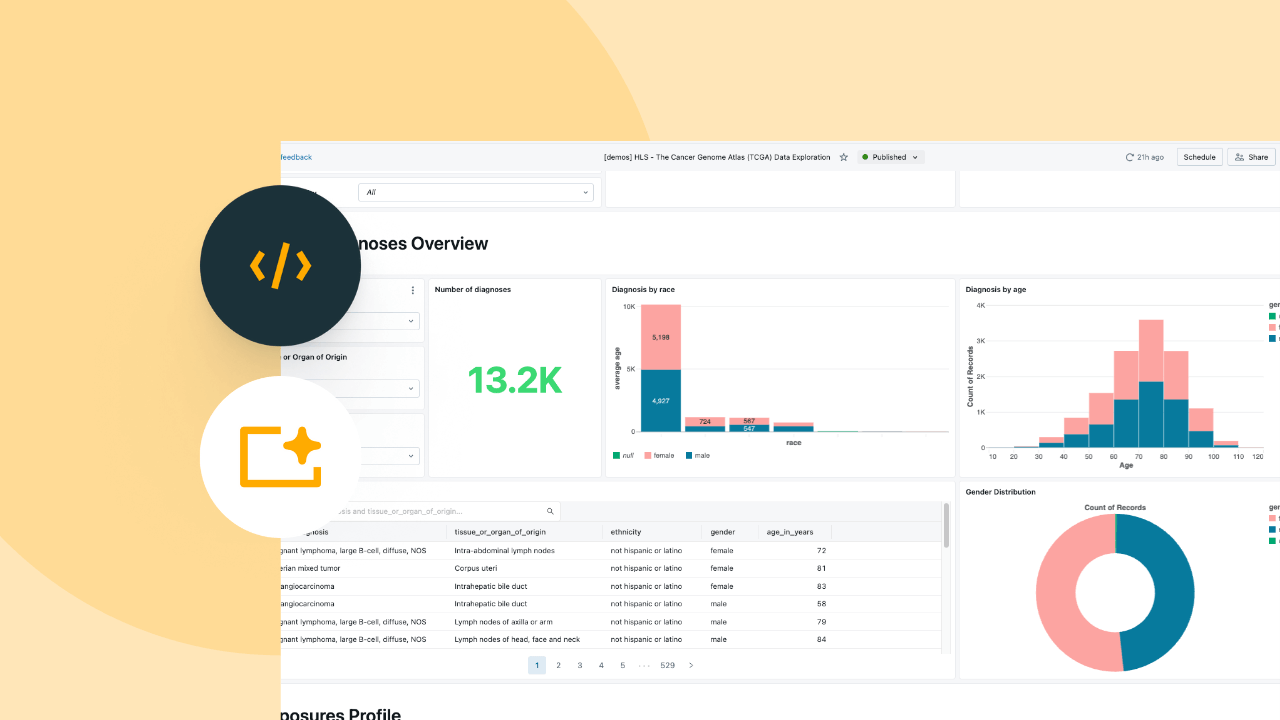
Task: Click the table's vertical scrollbar
Action: click(x=946, y=526)
